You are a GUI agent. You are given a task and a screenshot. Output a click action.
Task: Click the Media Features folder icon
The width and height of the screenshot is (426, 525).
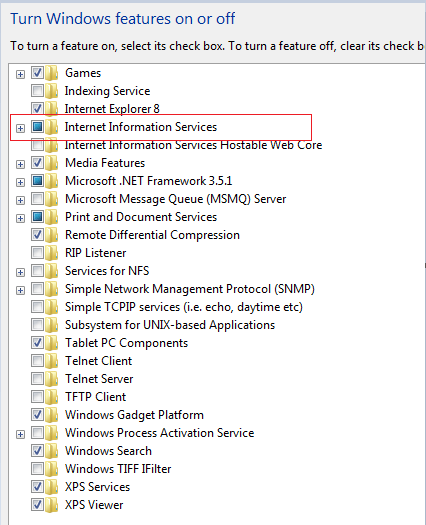click(52, 163)
